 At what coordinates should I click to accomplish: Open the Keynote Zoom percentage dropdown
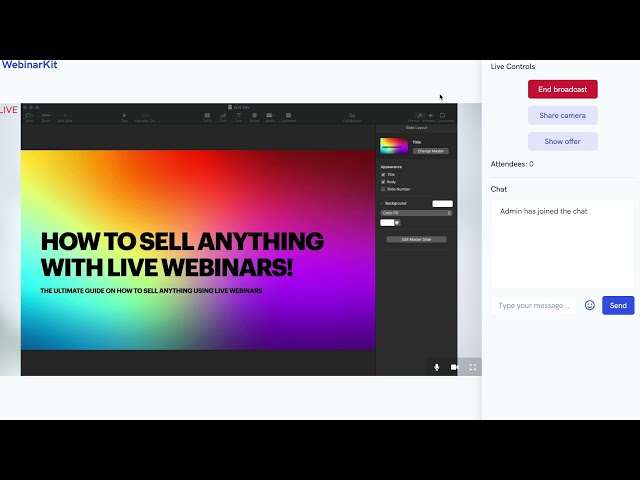[x=46, y=116]
